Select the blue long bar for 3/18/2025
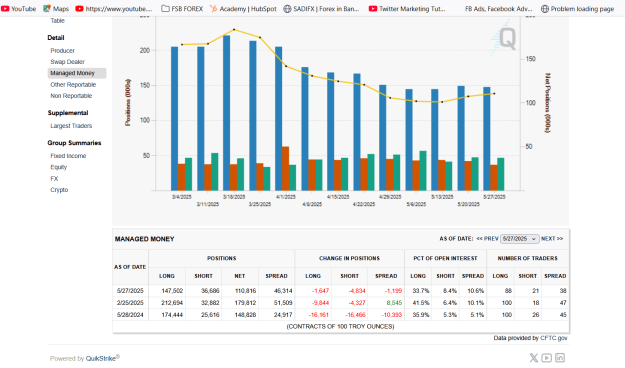The height and width of the screenshot is (368, 625). coord(226,113)
